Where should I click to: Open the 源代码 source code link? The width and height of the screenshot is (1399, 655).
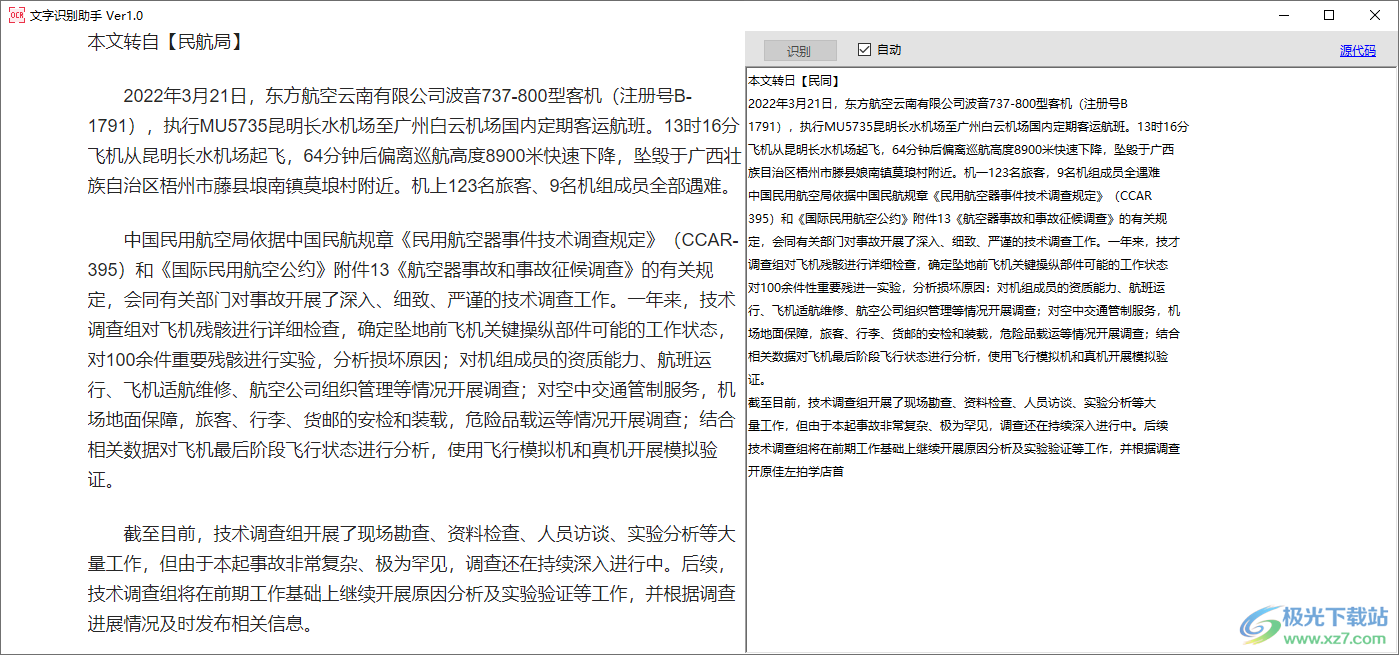1357,50
